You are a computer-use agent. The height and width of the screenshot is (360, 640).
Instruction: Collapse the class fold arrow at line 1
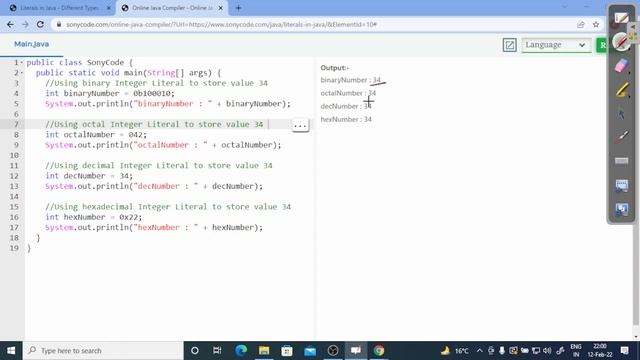tap(22, 63)
